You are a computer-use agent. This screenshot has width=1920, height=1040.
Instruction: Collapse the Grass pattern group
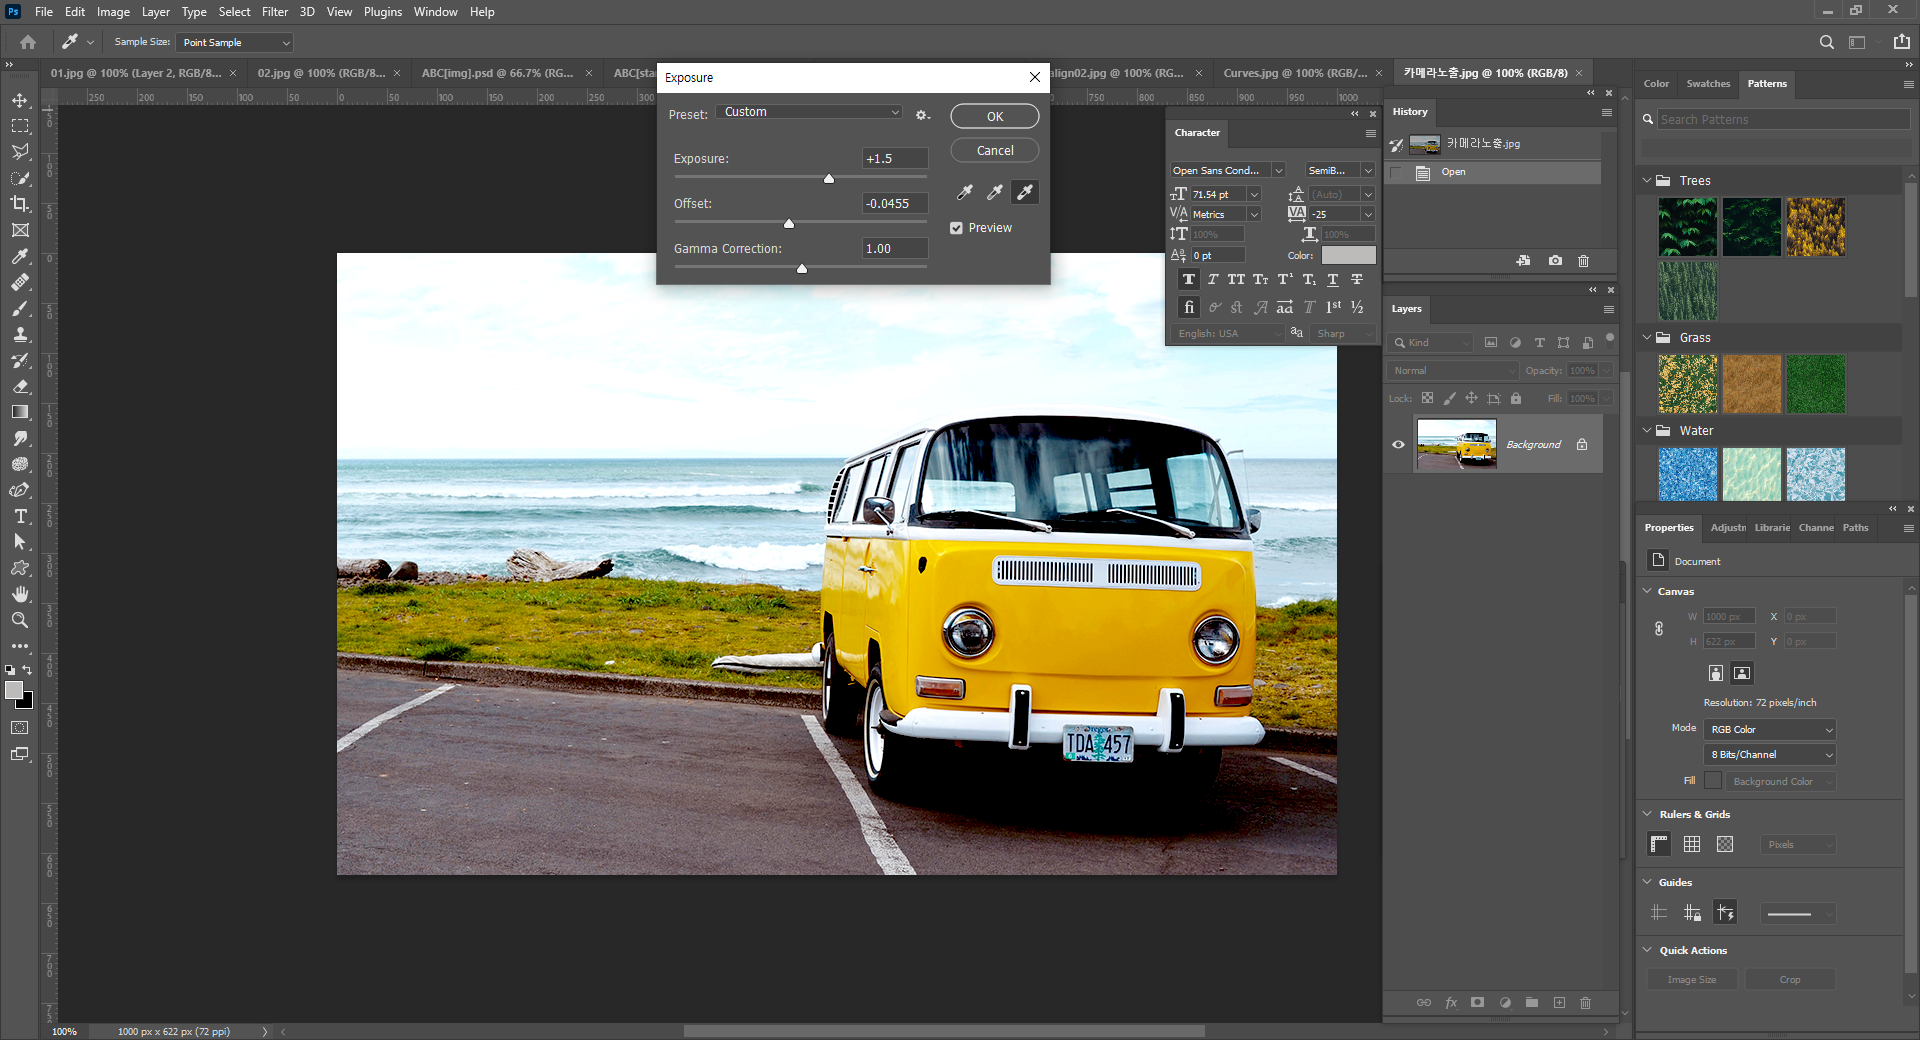click(1647, 338)
